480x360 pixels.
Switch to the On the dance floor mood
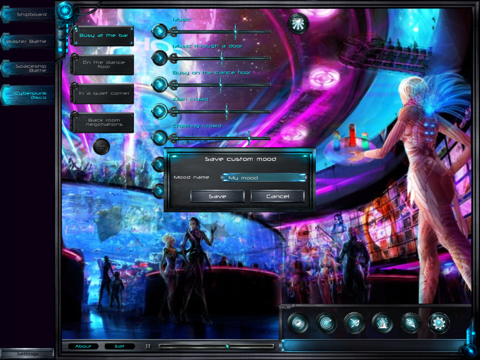[103, 64]
